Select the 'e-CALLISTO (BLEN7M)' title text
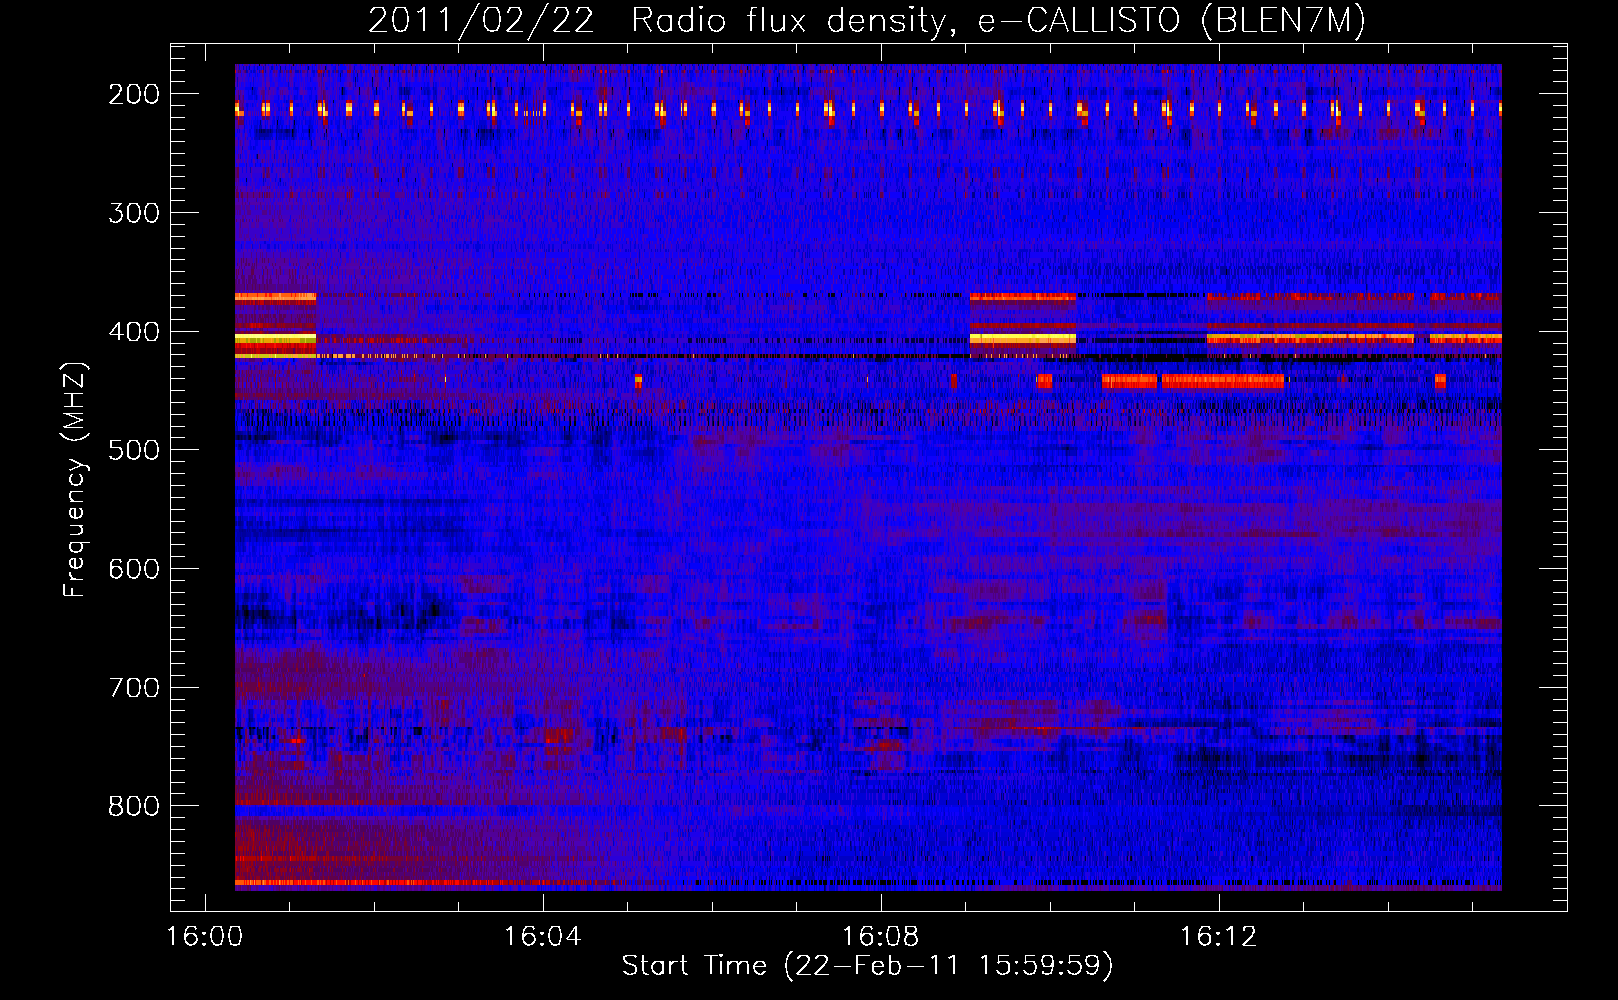 tap(1172, 21)
